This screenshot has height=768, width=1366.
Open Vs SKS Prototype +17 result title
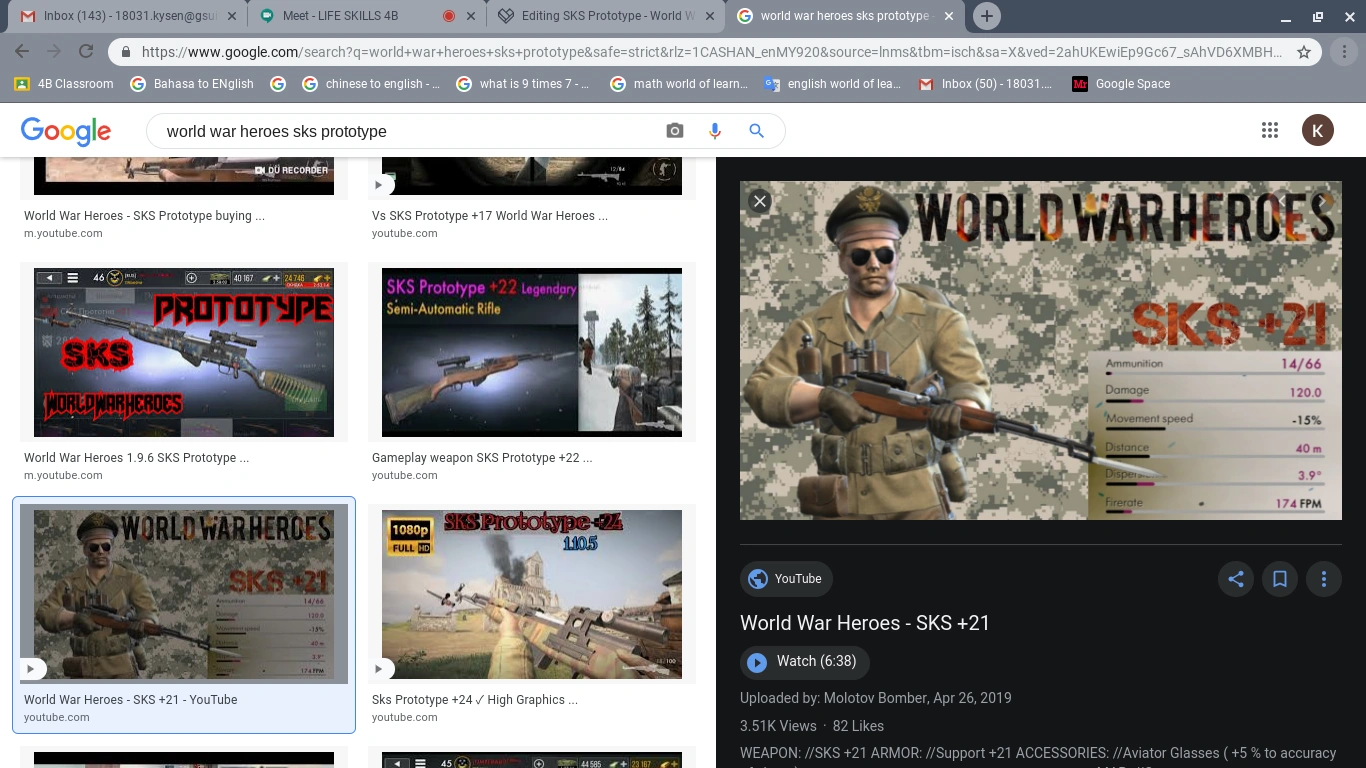tap(490, 216)
